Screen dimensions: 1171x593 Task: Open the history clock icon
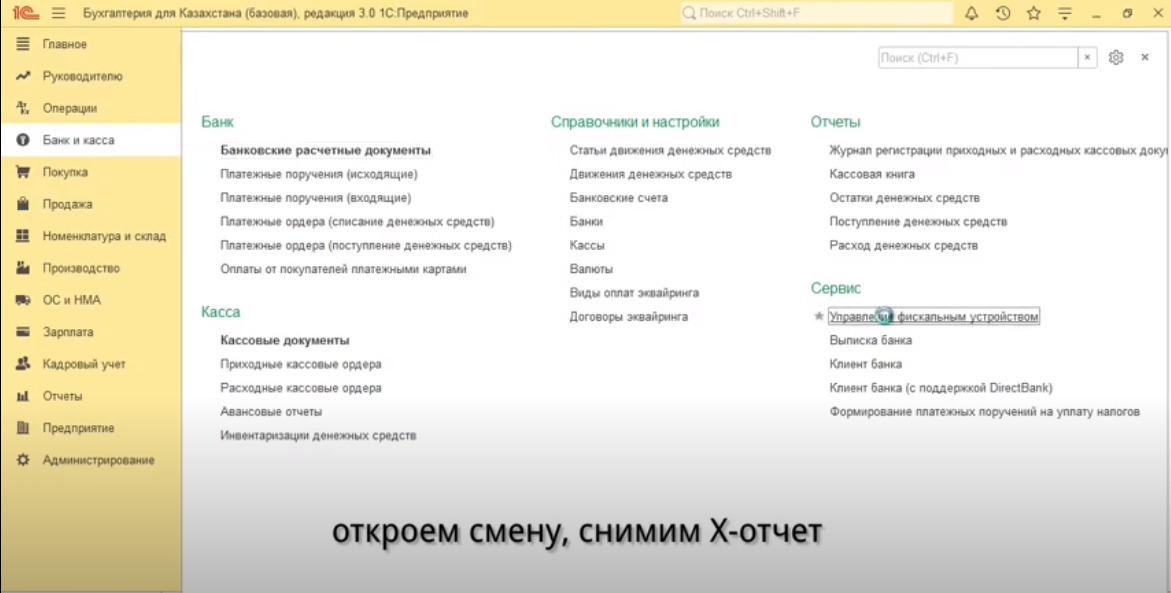coord(1003,13)
